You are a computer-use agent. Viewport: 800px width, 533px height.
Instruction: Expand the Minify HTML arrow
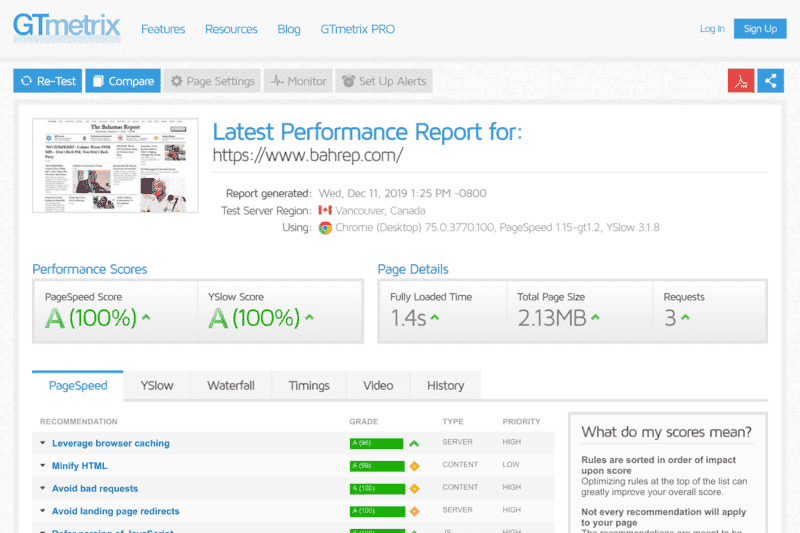43,466
